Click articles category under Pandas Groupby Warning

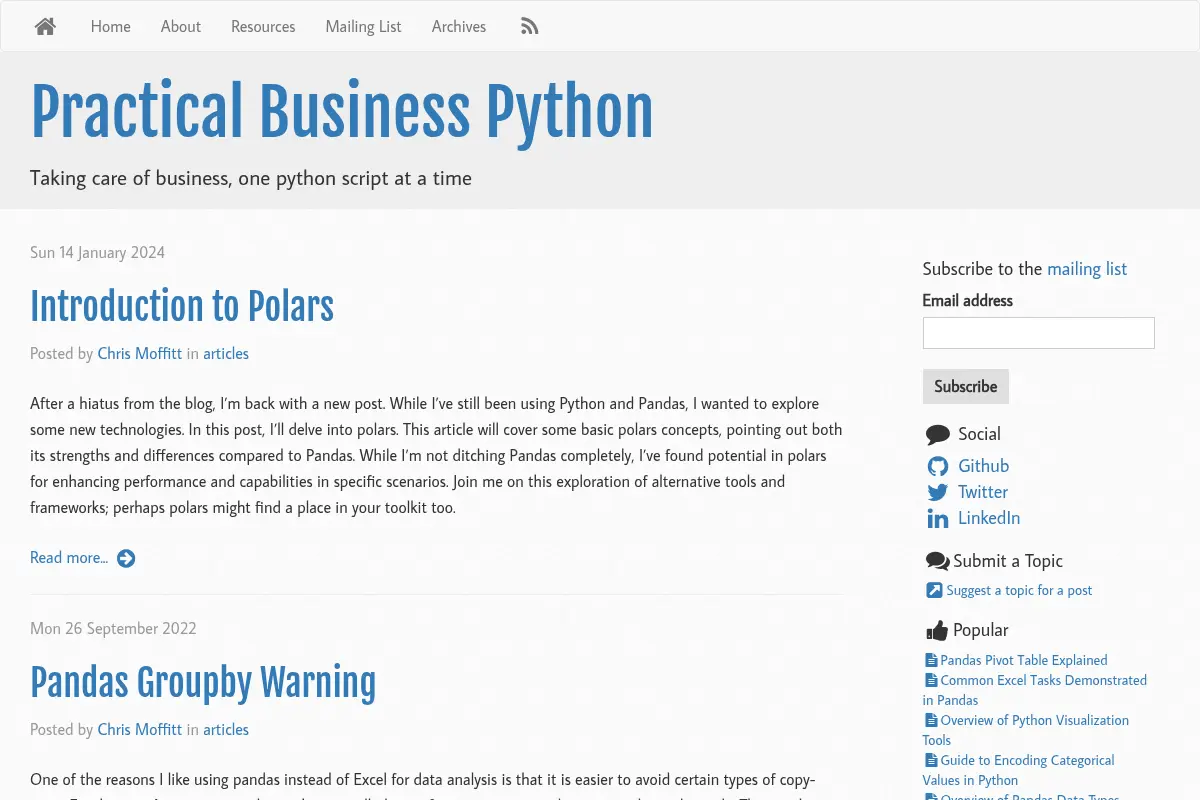(x=226, y=730)
